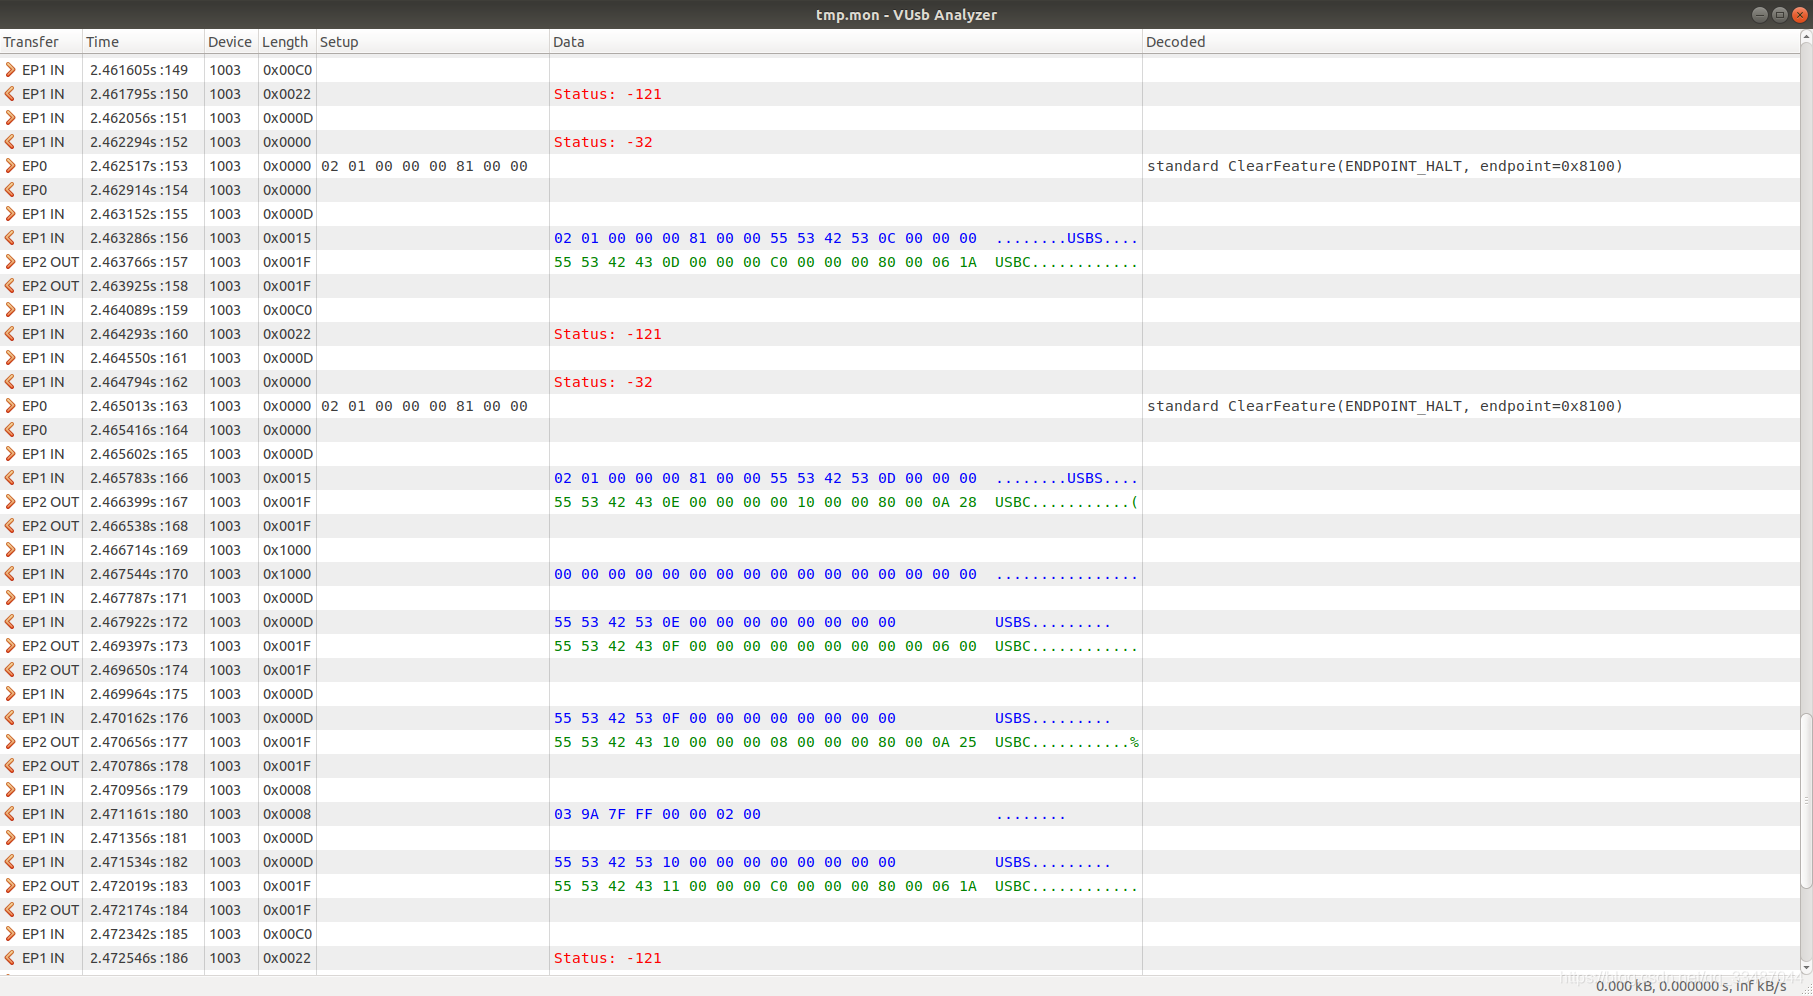Viewport: 1813px width, 996px height.
Task: Click the out-arrow icon of EP0 transfer :153
Action: [x=10, y=166]
